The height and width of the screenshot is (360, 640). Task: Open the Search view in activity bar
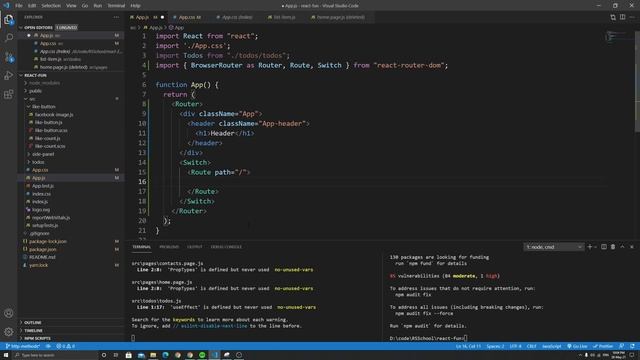pyautogui.click(x=9, y=38)
